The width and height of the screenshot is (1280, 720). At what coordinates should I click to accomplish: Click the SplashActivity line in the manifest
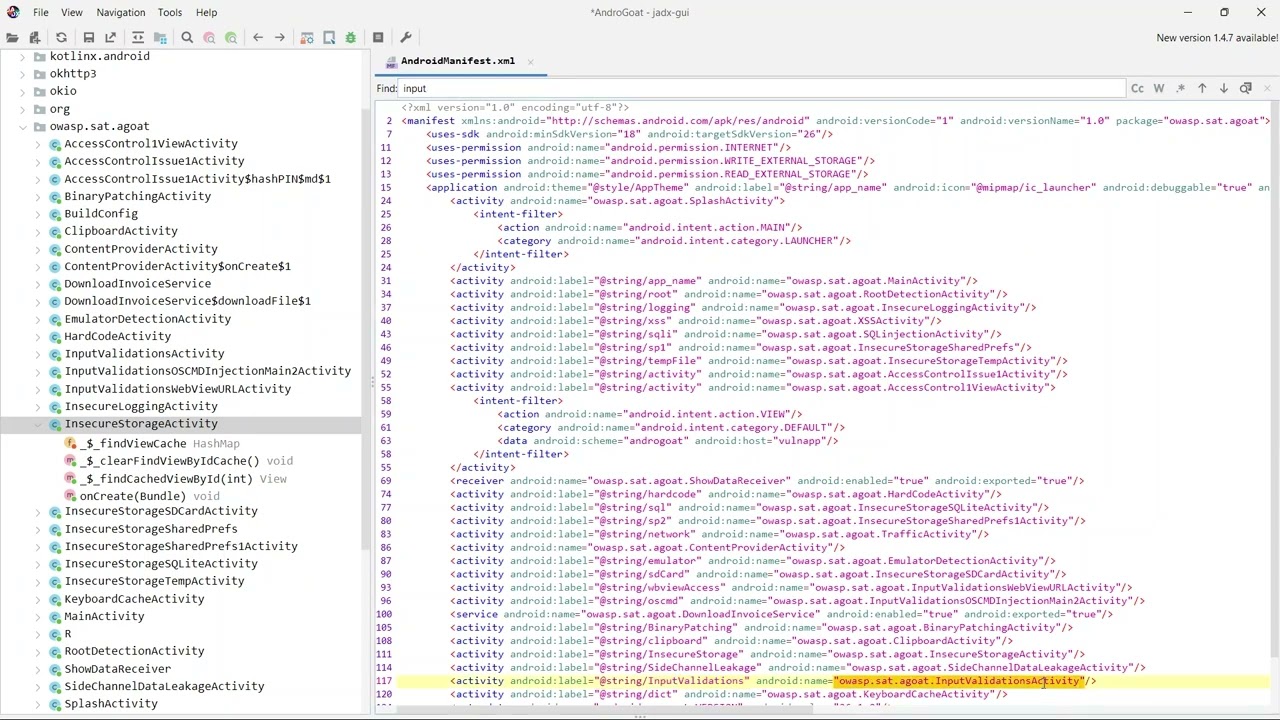click(618, 201)
